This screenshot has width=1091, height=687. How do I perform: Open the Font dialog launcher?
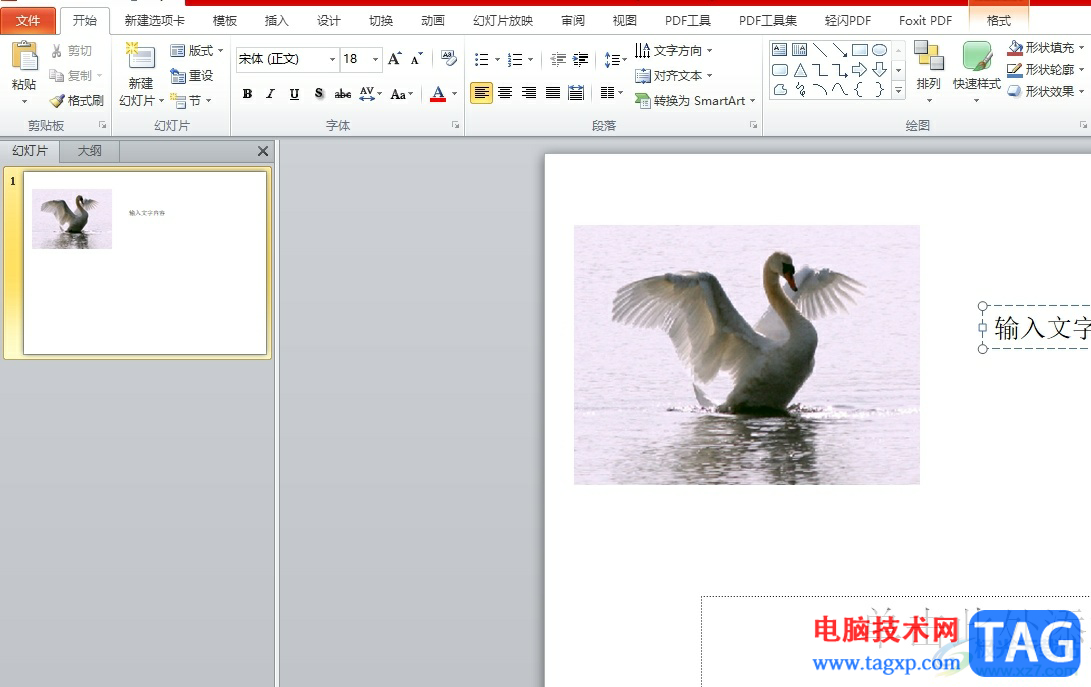(455, 125)
